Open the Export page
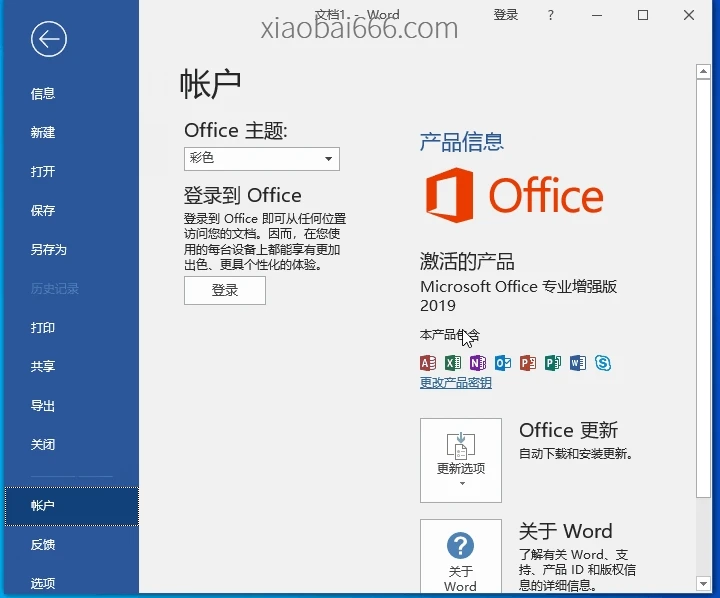This screenshot has height=598, width=720. click(x=71, y=406)
